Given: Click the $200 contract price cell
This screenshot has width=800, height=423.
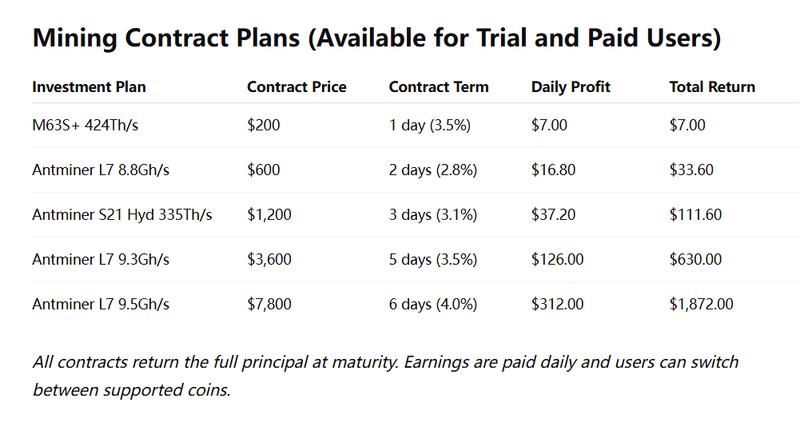Looking at the screenshot, I should coord(265,125).
